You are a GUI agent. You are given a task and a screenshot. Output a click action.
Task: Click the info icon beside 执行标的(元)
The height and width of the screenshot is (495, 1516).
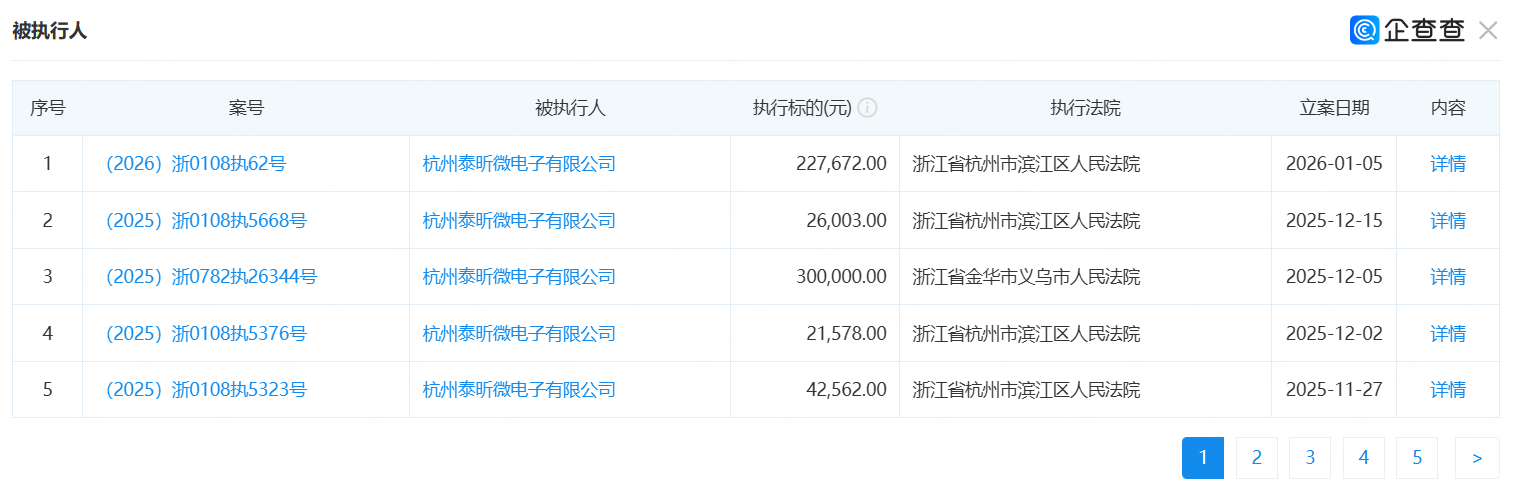pyautogui.click(x=867, y=108)
